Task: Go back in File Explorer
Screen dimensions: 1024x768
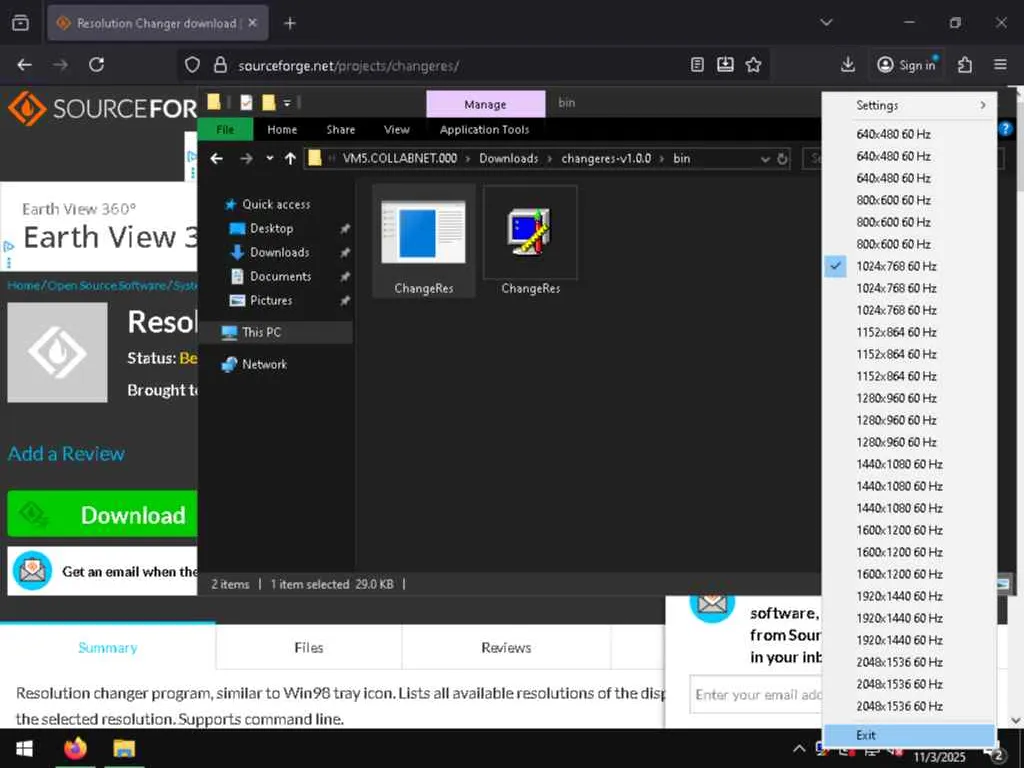Action: 217,159
